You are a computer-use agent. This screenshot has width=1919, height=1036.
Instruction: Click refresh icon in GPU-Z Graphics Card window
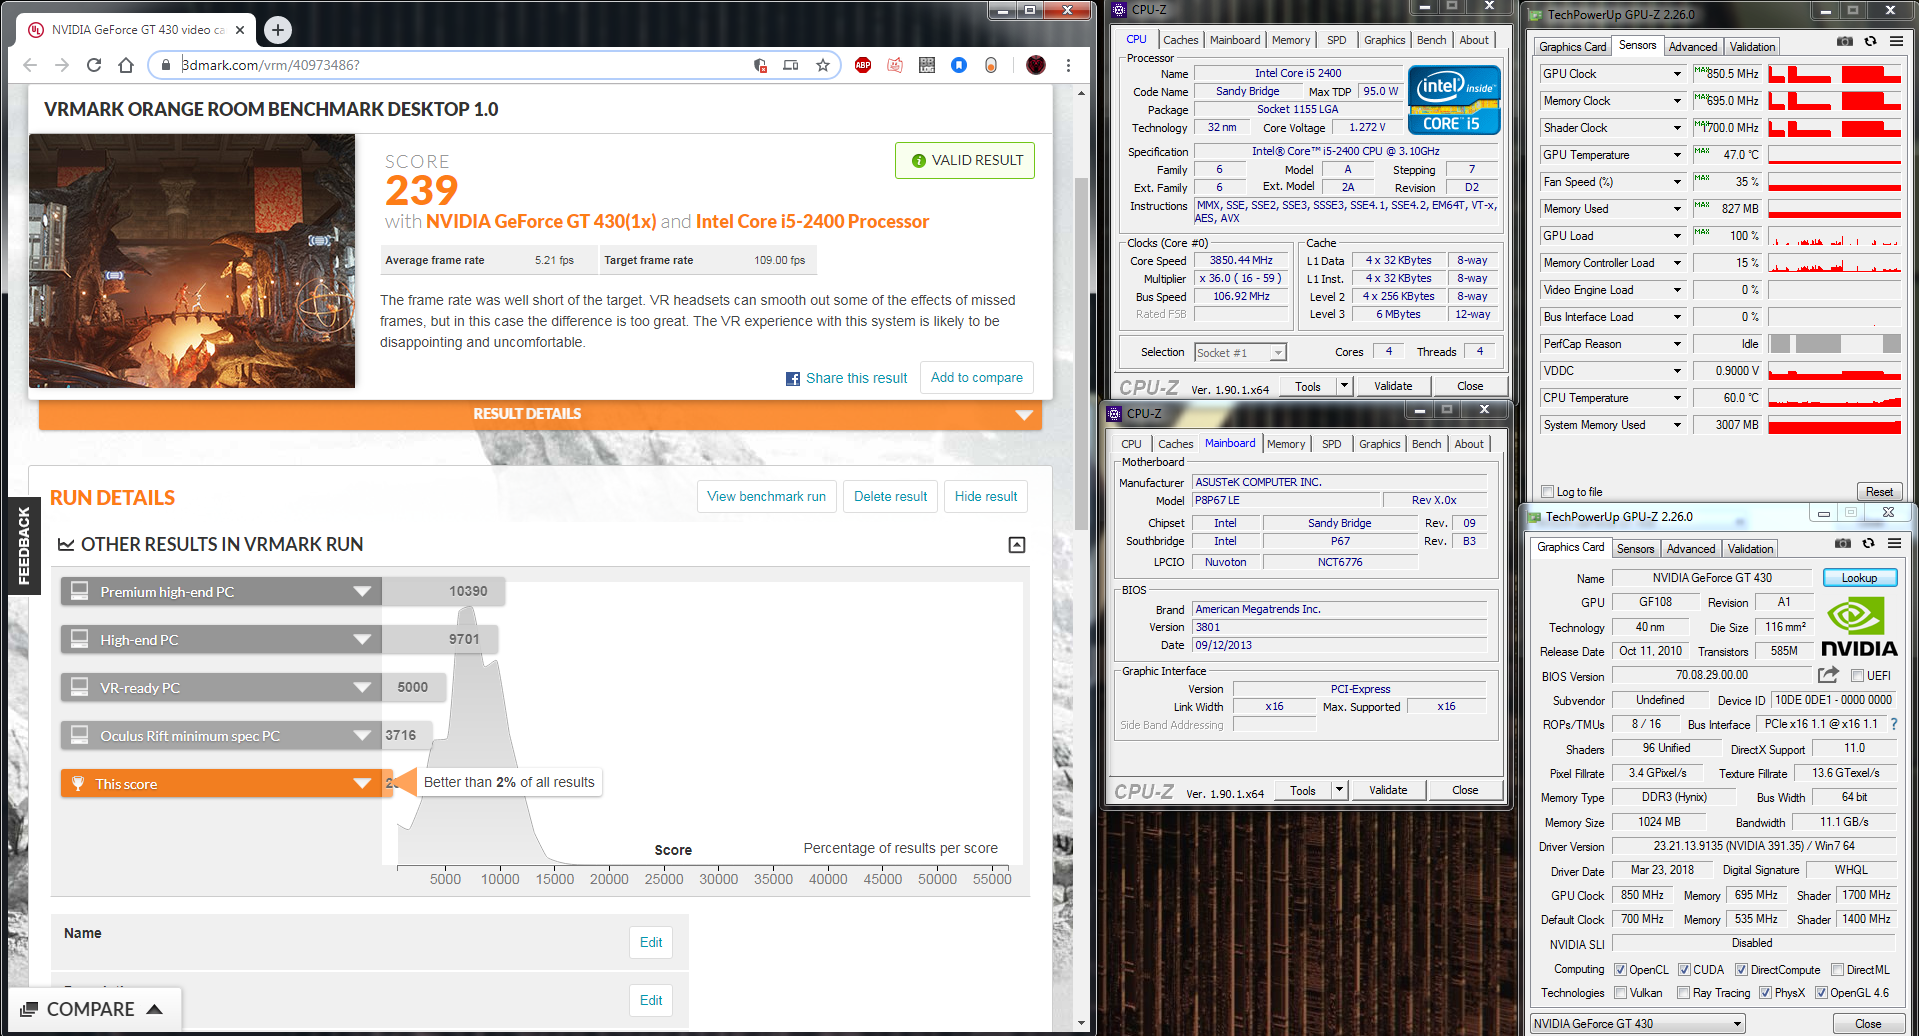coord(1868,543)
